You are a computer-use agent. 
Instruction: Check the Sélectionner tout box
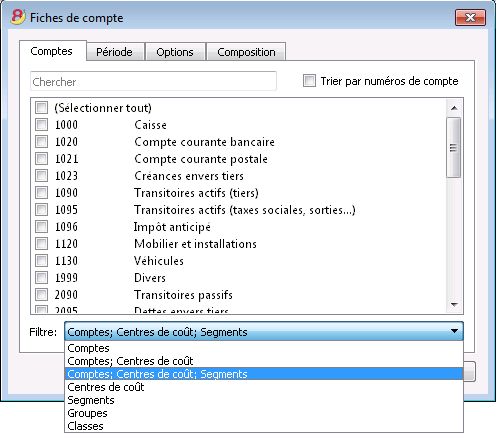click(41, 108)
